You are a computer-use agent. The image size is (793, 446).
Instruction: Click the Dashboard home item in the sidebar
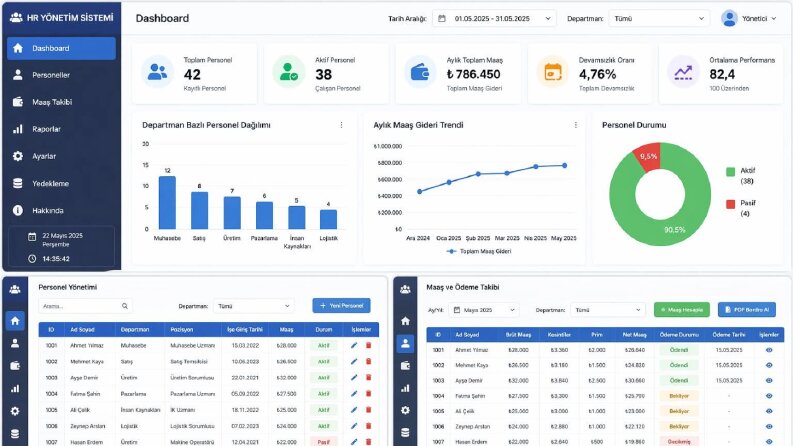pos(61,48)
